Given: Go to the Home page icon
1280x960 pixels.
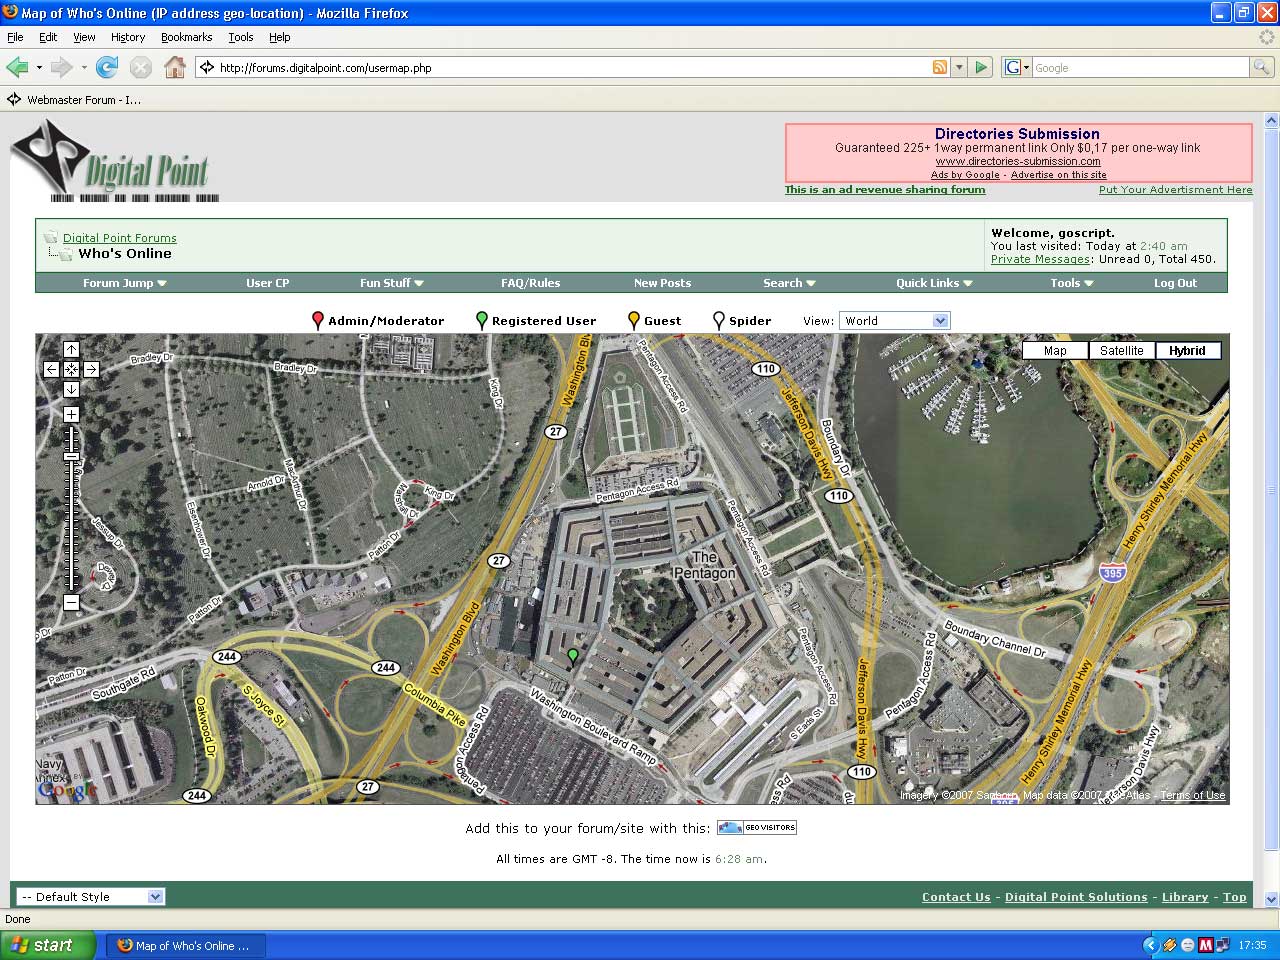Looking at the screenshot, I should 175,67.
